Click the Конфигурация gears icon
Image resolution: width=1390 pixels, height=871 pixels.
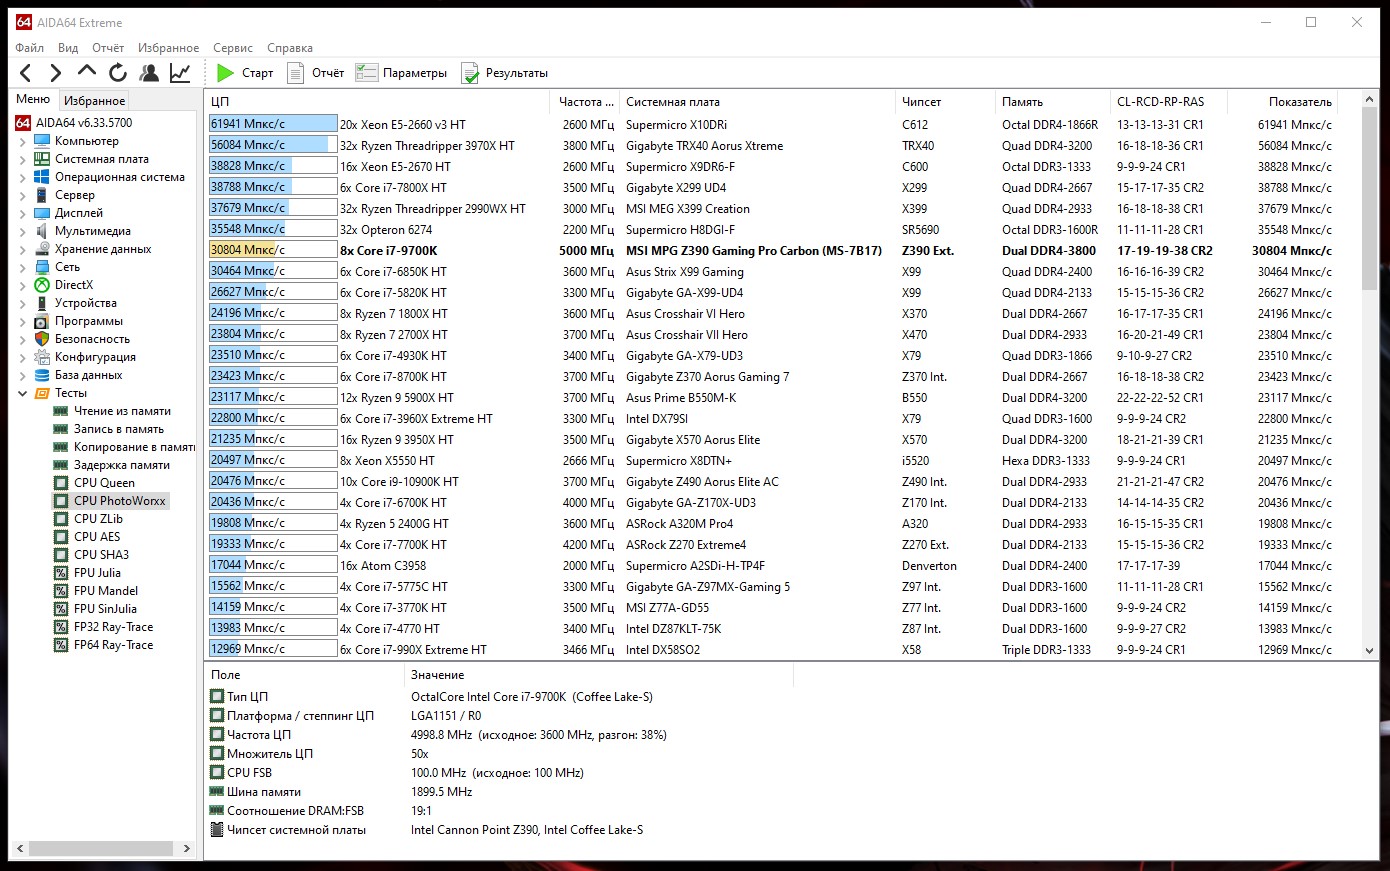pyautogui.click(x=42, y=357)
